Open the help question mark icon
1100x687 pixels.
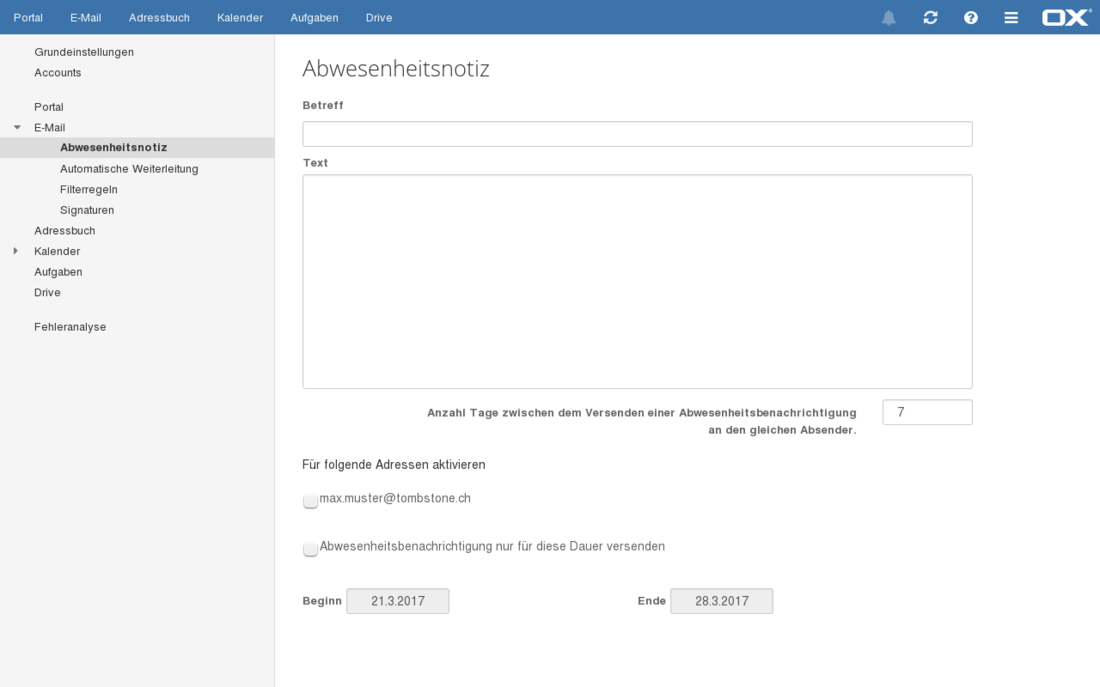coord(970,18)
